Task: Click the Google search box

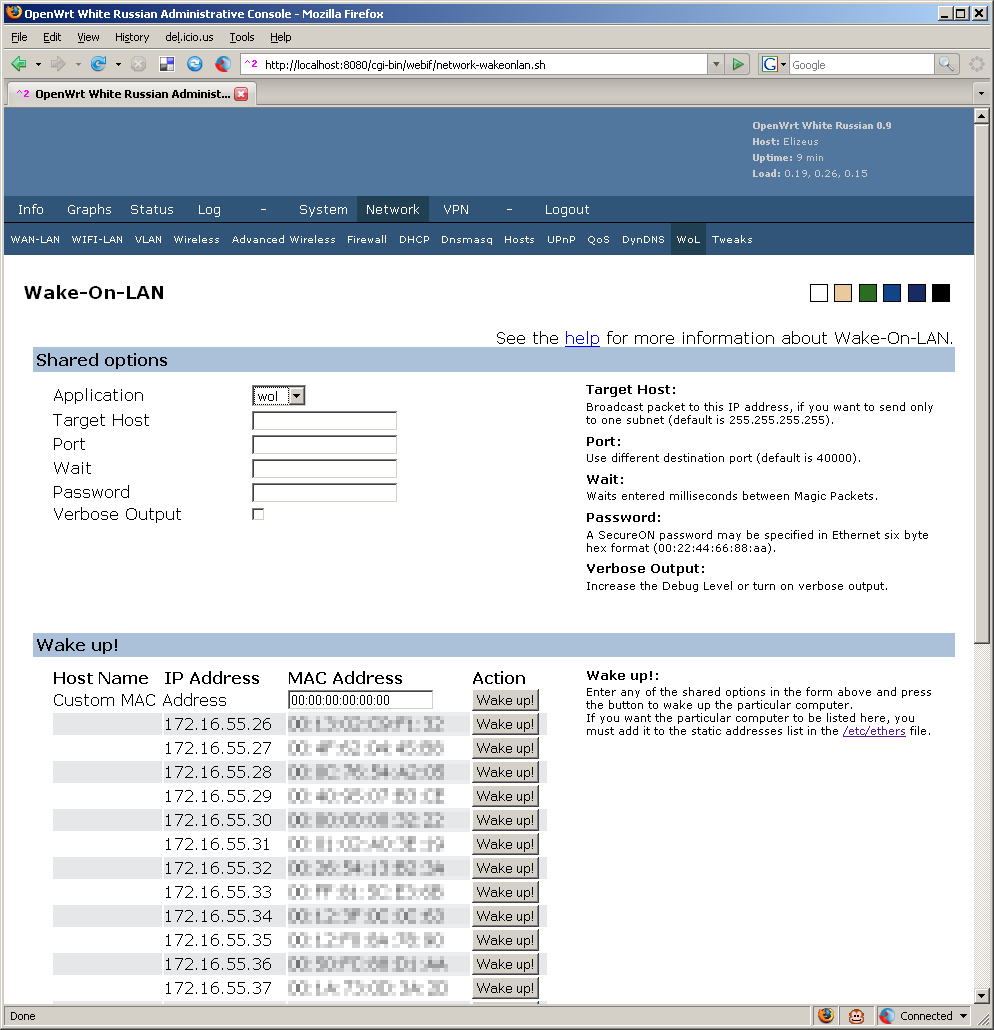Action: coord(861,64)
